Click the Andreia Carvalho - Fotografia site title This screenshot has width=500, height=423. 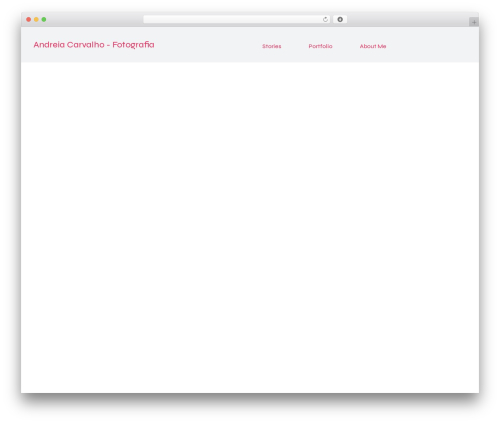[94, 45]
